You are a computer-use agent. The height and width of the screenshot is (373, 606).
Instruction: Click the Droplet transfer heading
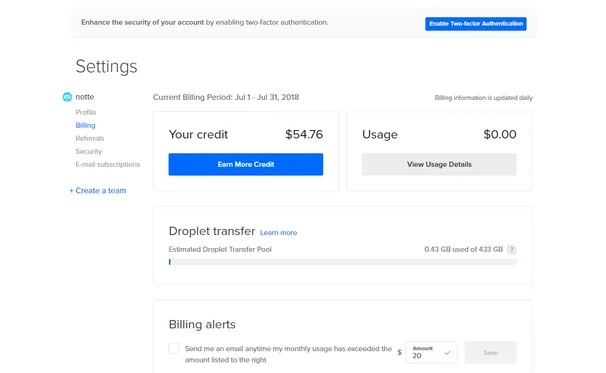point(212,231)
